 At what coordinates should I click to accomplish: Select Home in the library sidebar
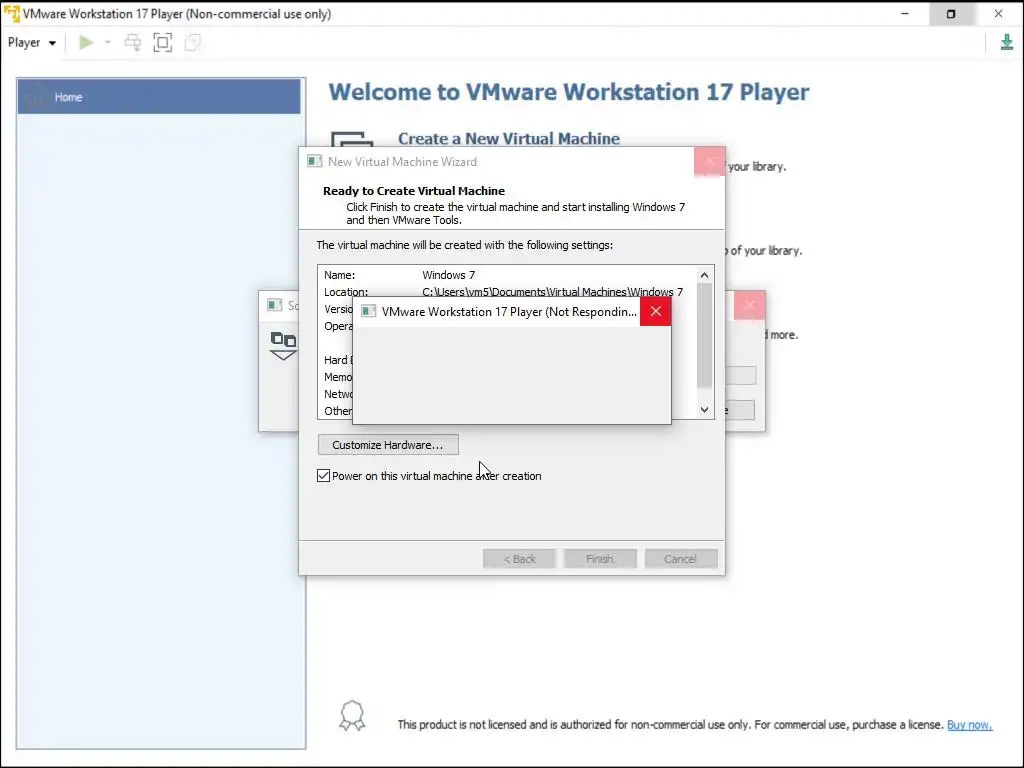(x=159, y=97)
